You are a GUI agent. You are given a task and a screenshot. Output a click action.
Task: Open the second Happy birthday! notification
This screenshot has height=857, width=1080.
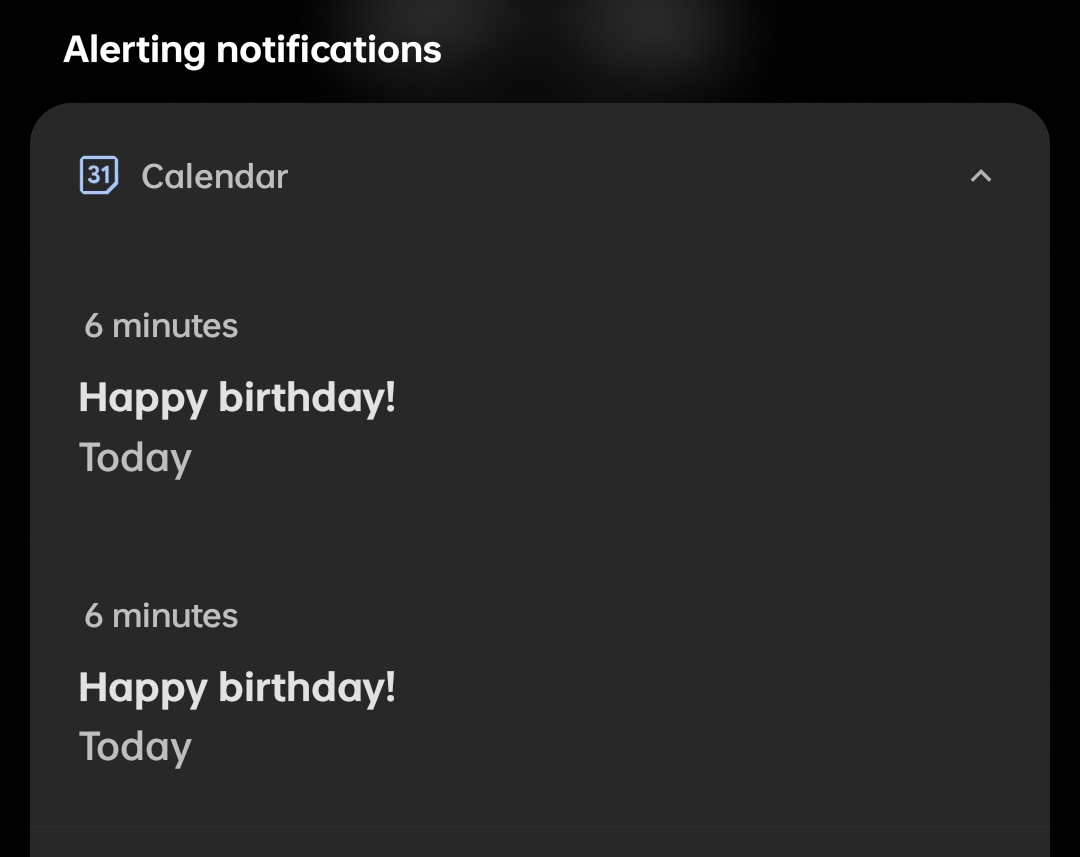pyautogui.click(x=237, y=688)
